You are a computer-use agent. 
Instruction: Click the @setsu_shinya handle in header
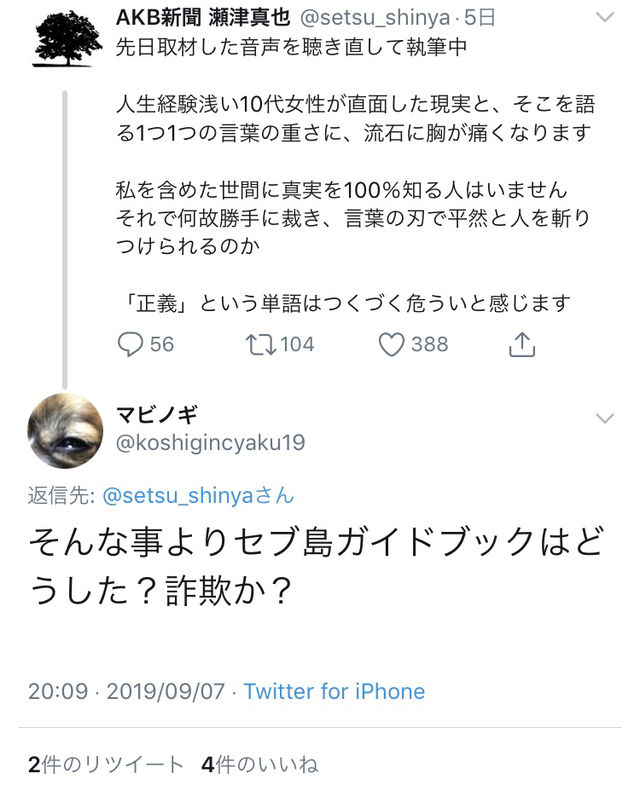tap(375, 18)
